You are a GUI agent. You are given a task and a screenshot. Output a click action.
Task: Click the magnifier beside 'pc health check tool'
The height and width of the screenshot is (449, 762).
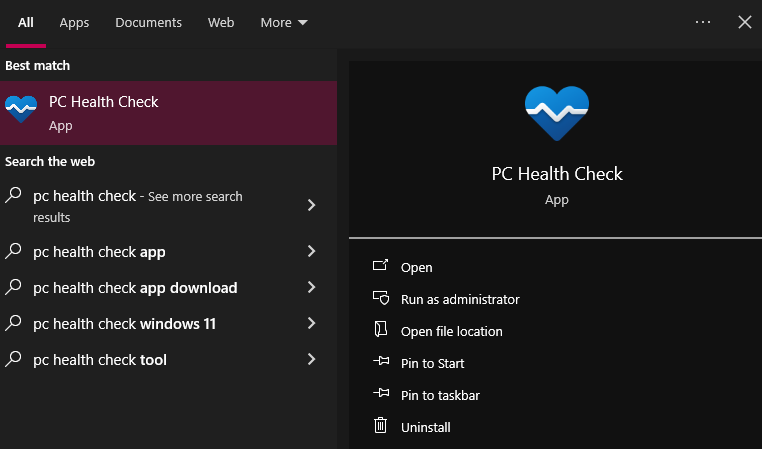[x=13, y=359]
